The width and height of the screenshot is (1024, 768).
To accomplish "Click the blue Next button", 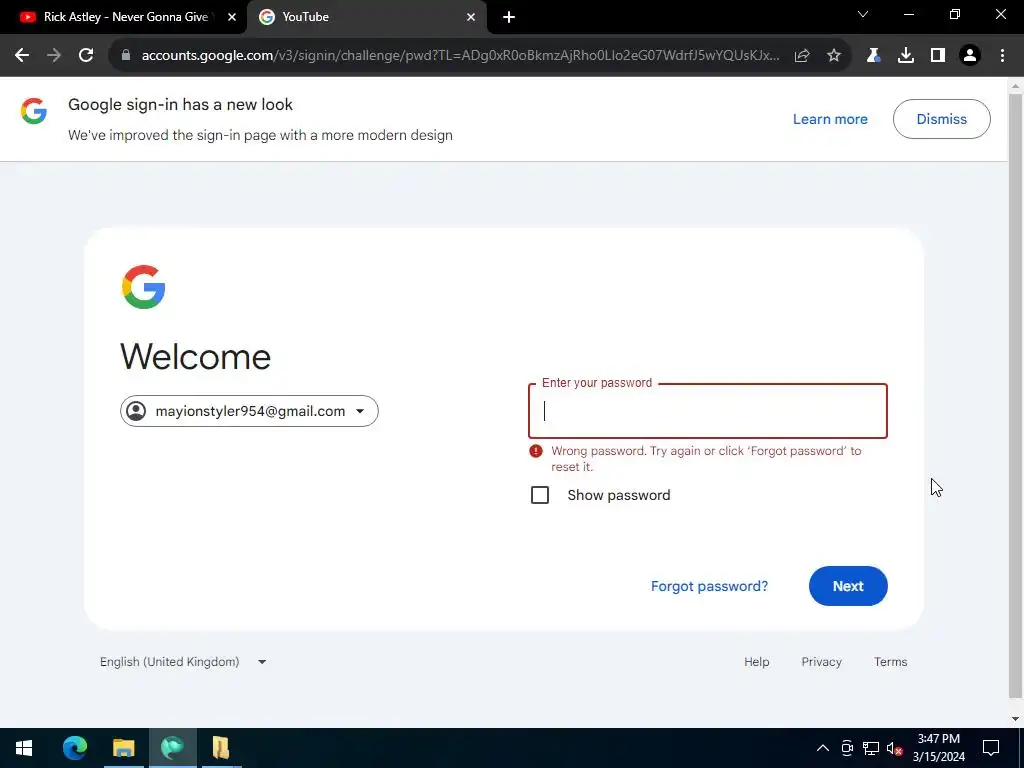I will pyautogui.click(x=848, y=586).
